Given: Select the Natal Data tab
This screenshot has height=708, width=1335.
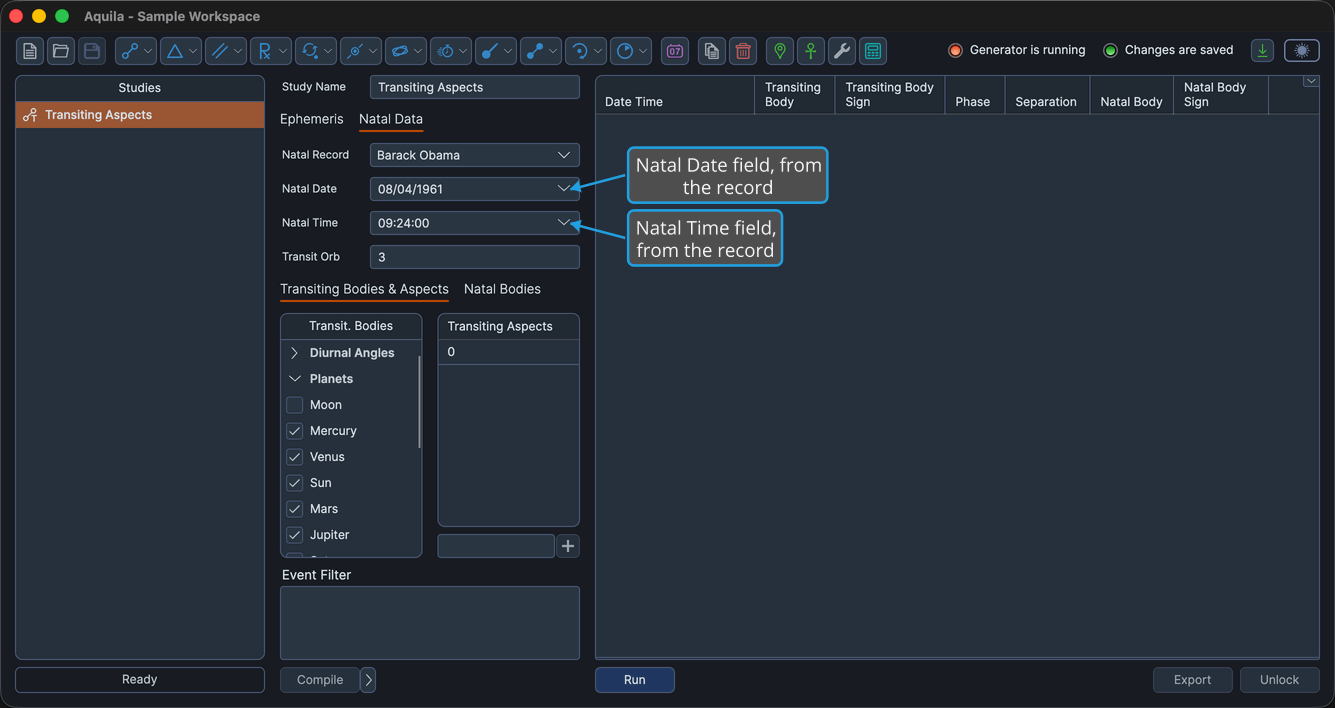Looking at the screenshot, I should tap(391, 119).
